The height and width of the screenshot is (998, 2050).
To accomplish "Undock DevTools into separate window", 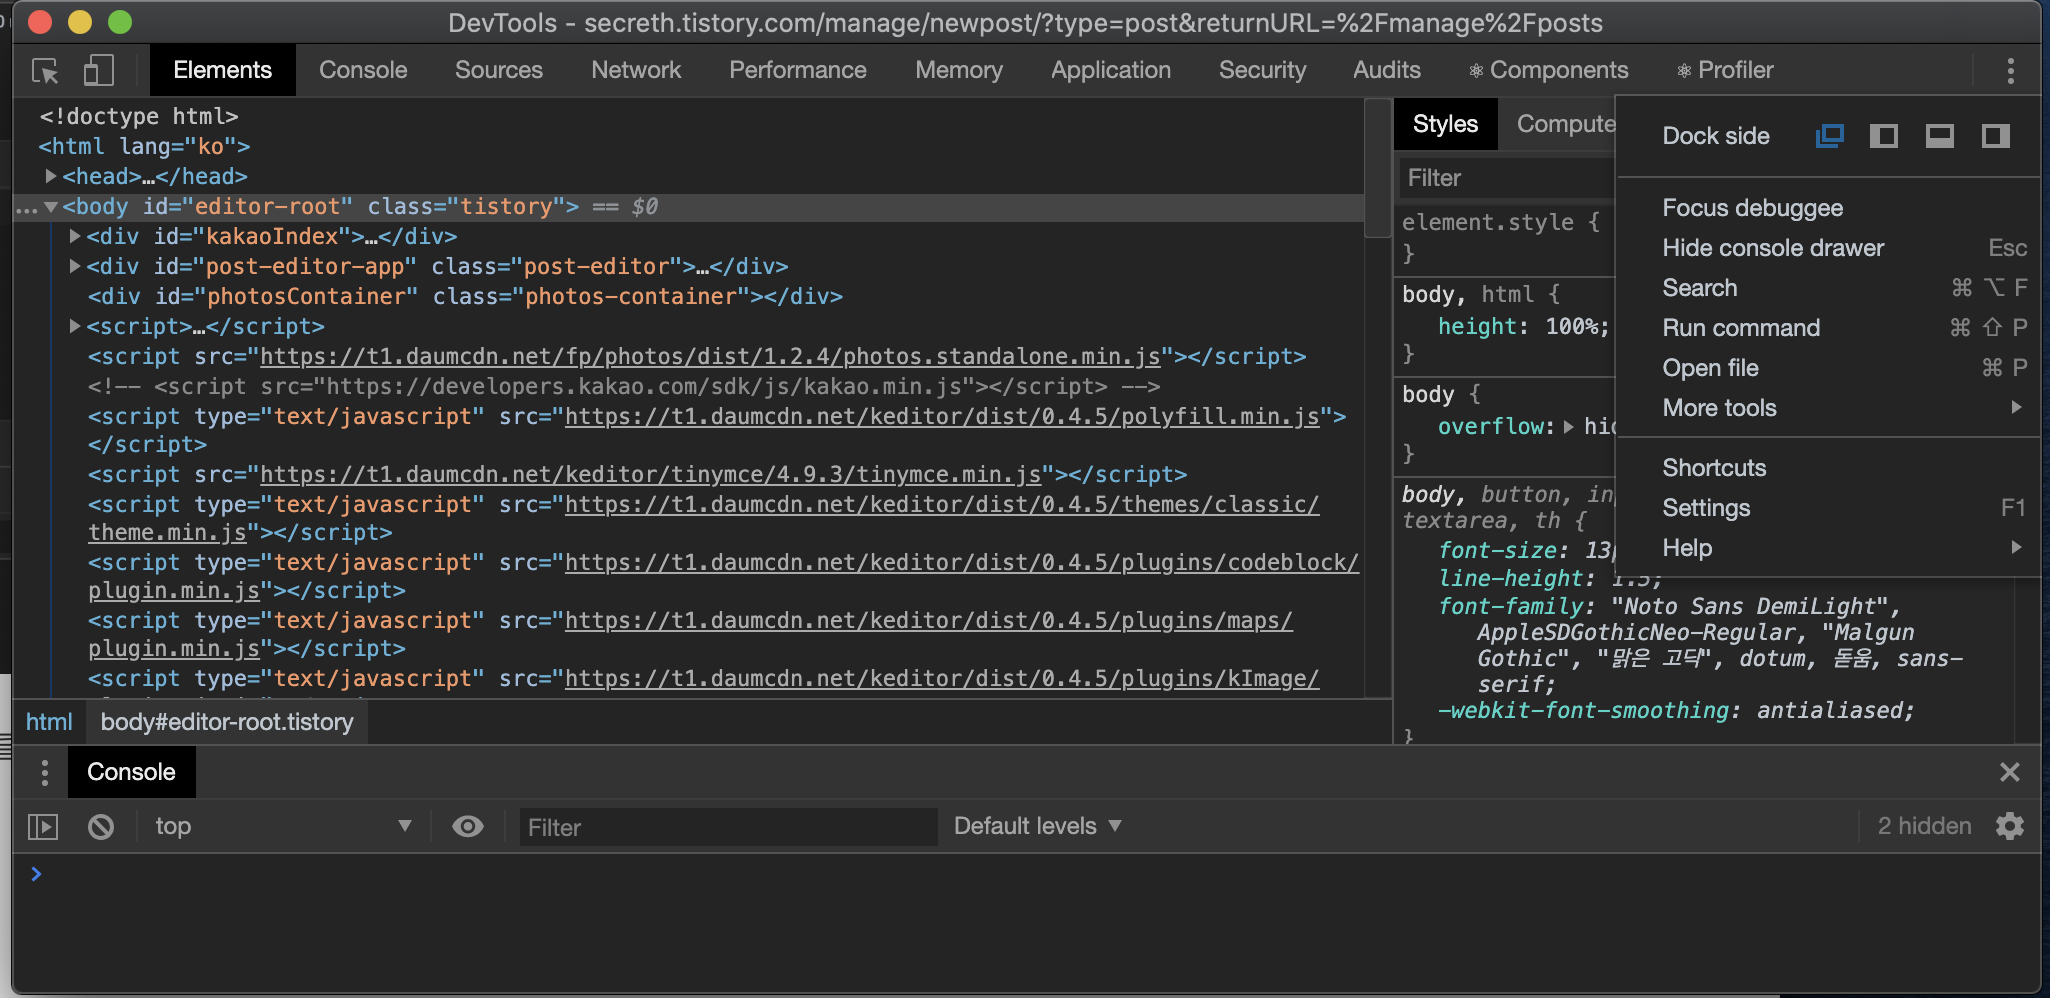I will point(1829,136).
